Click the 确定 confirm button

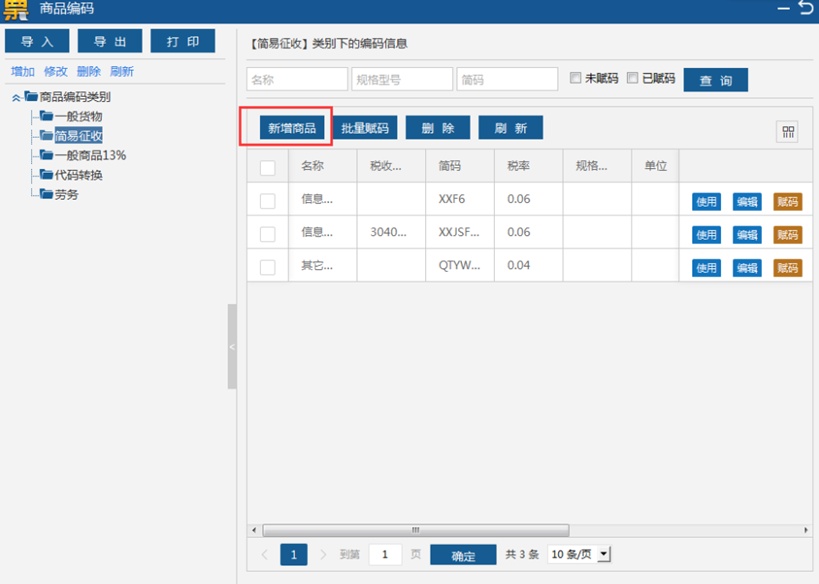click(x=463, y=556)
